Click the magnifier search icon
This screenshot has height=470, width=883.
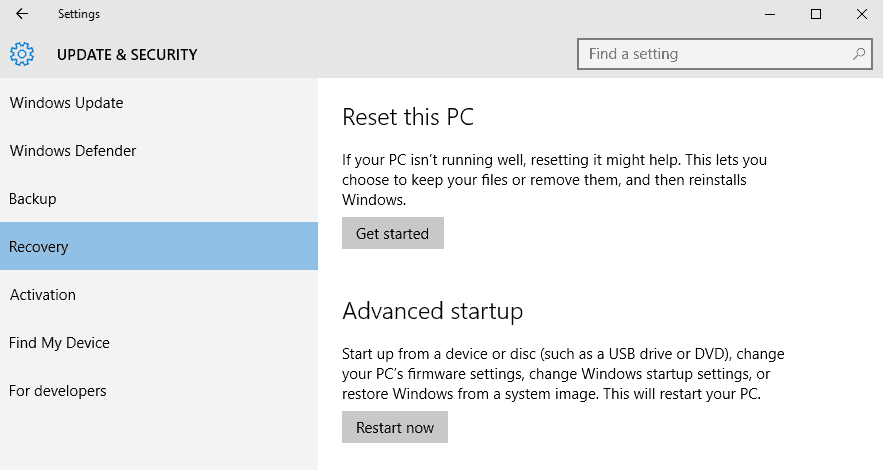click(858, 54)
